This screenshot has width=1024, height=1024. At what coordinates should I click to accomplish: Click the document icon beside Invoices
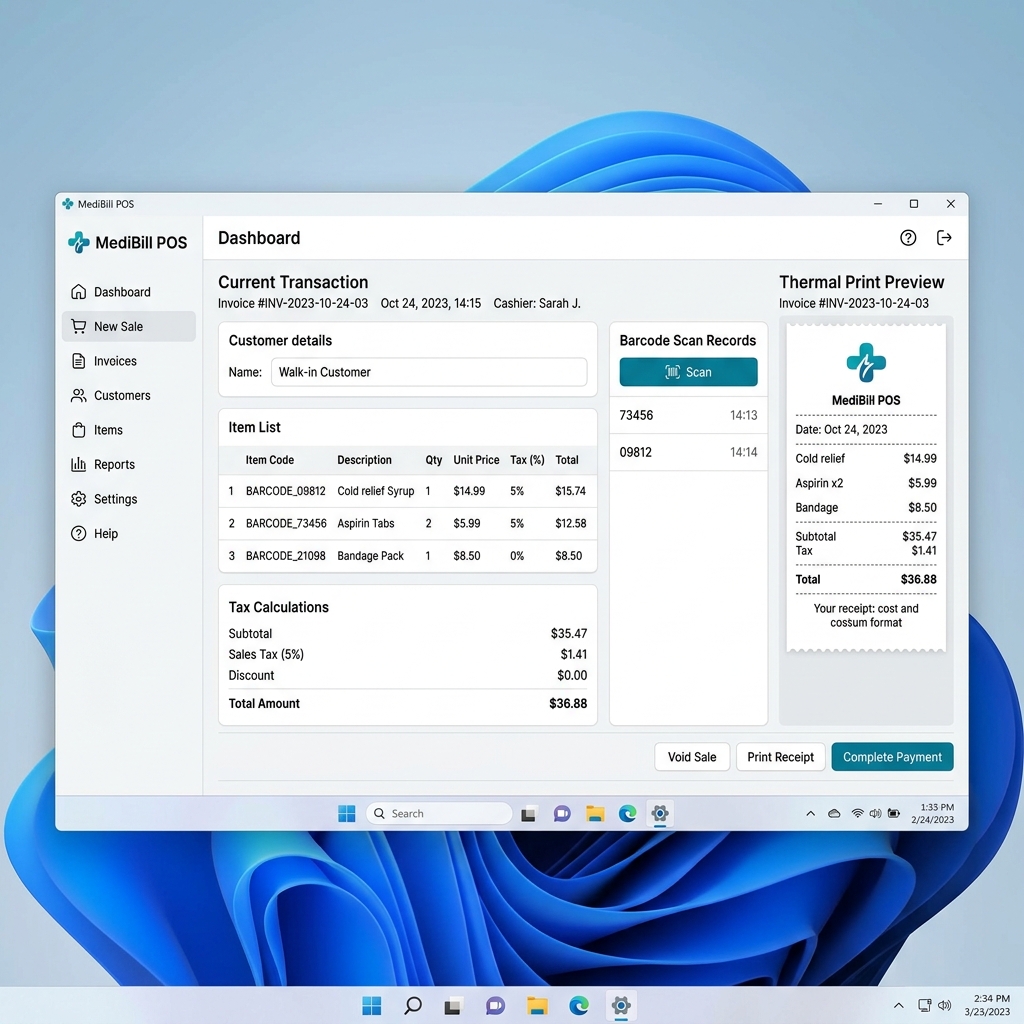pyautogui.click(x=78, y=361)
